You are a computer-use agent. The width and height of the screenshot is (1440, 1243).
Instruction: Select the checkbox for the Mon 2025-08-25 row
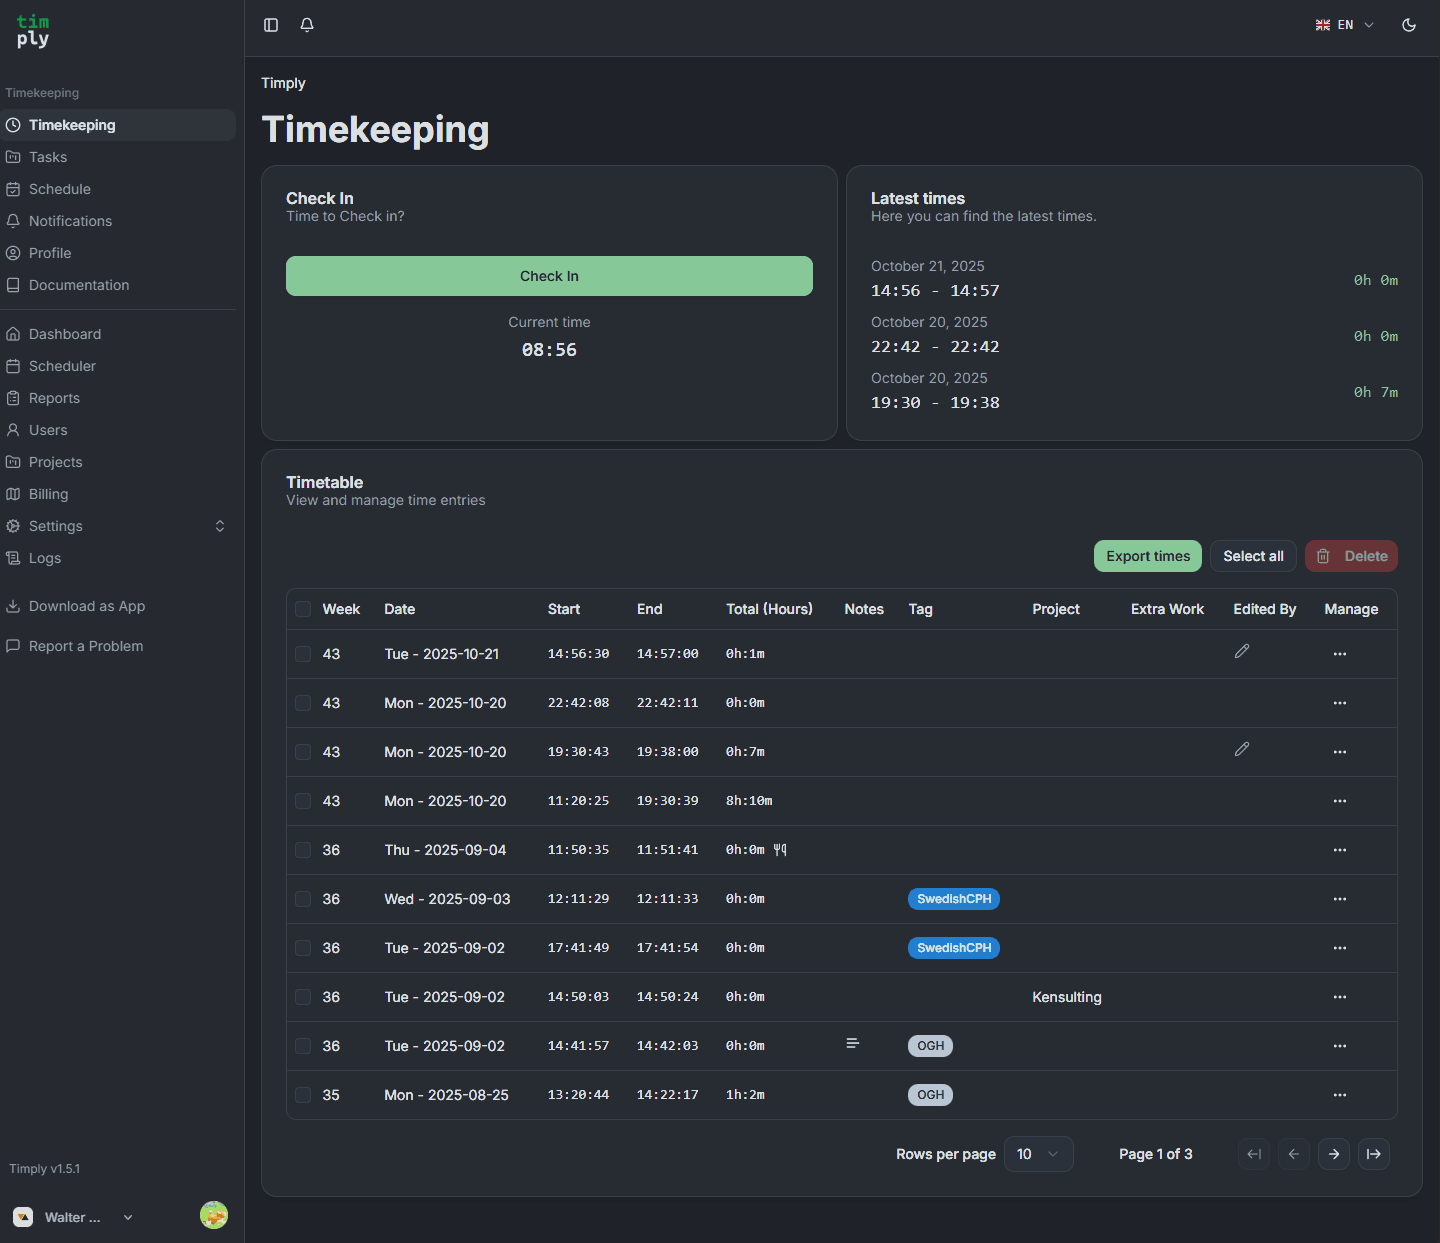point(303,1095)
